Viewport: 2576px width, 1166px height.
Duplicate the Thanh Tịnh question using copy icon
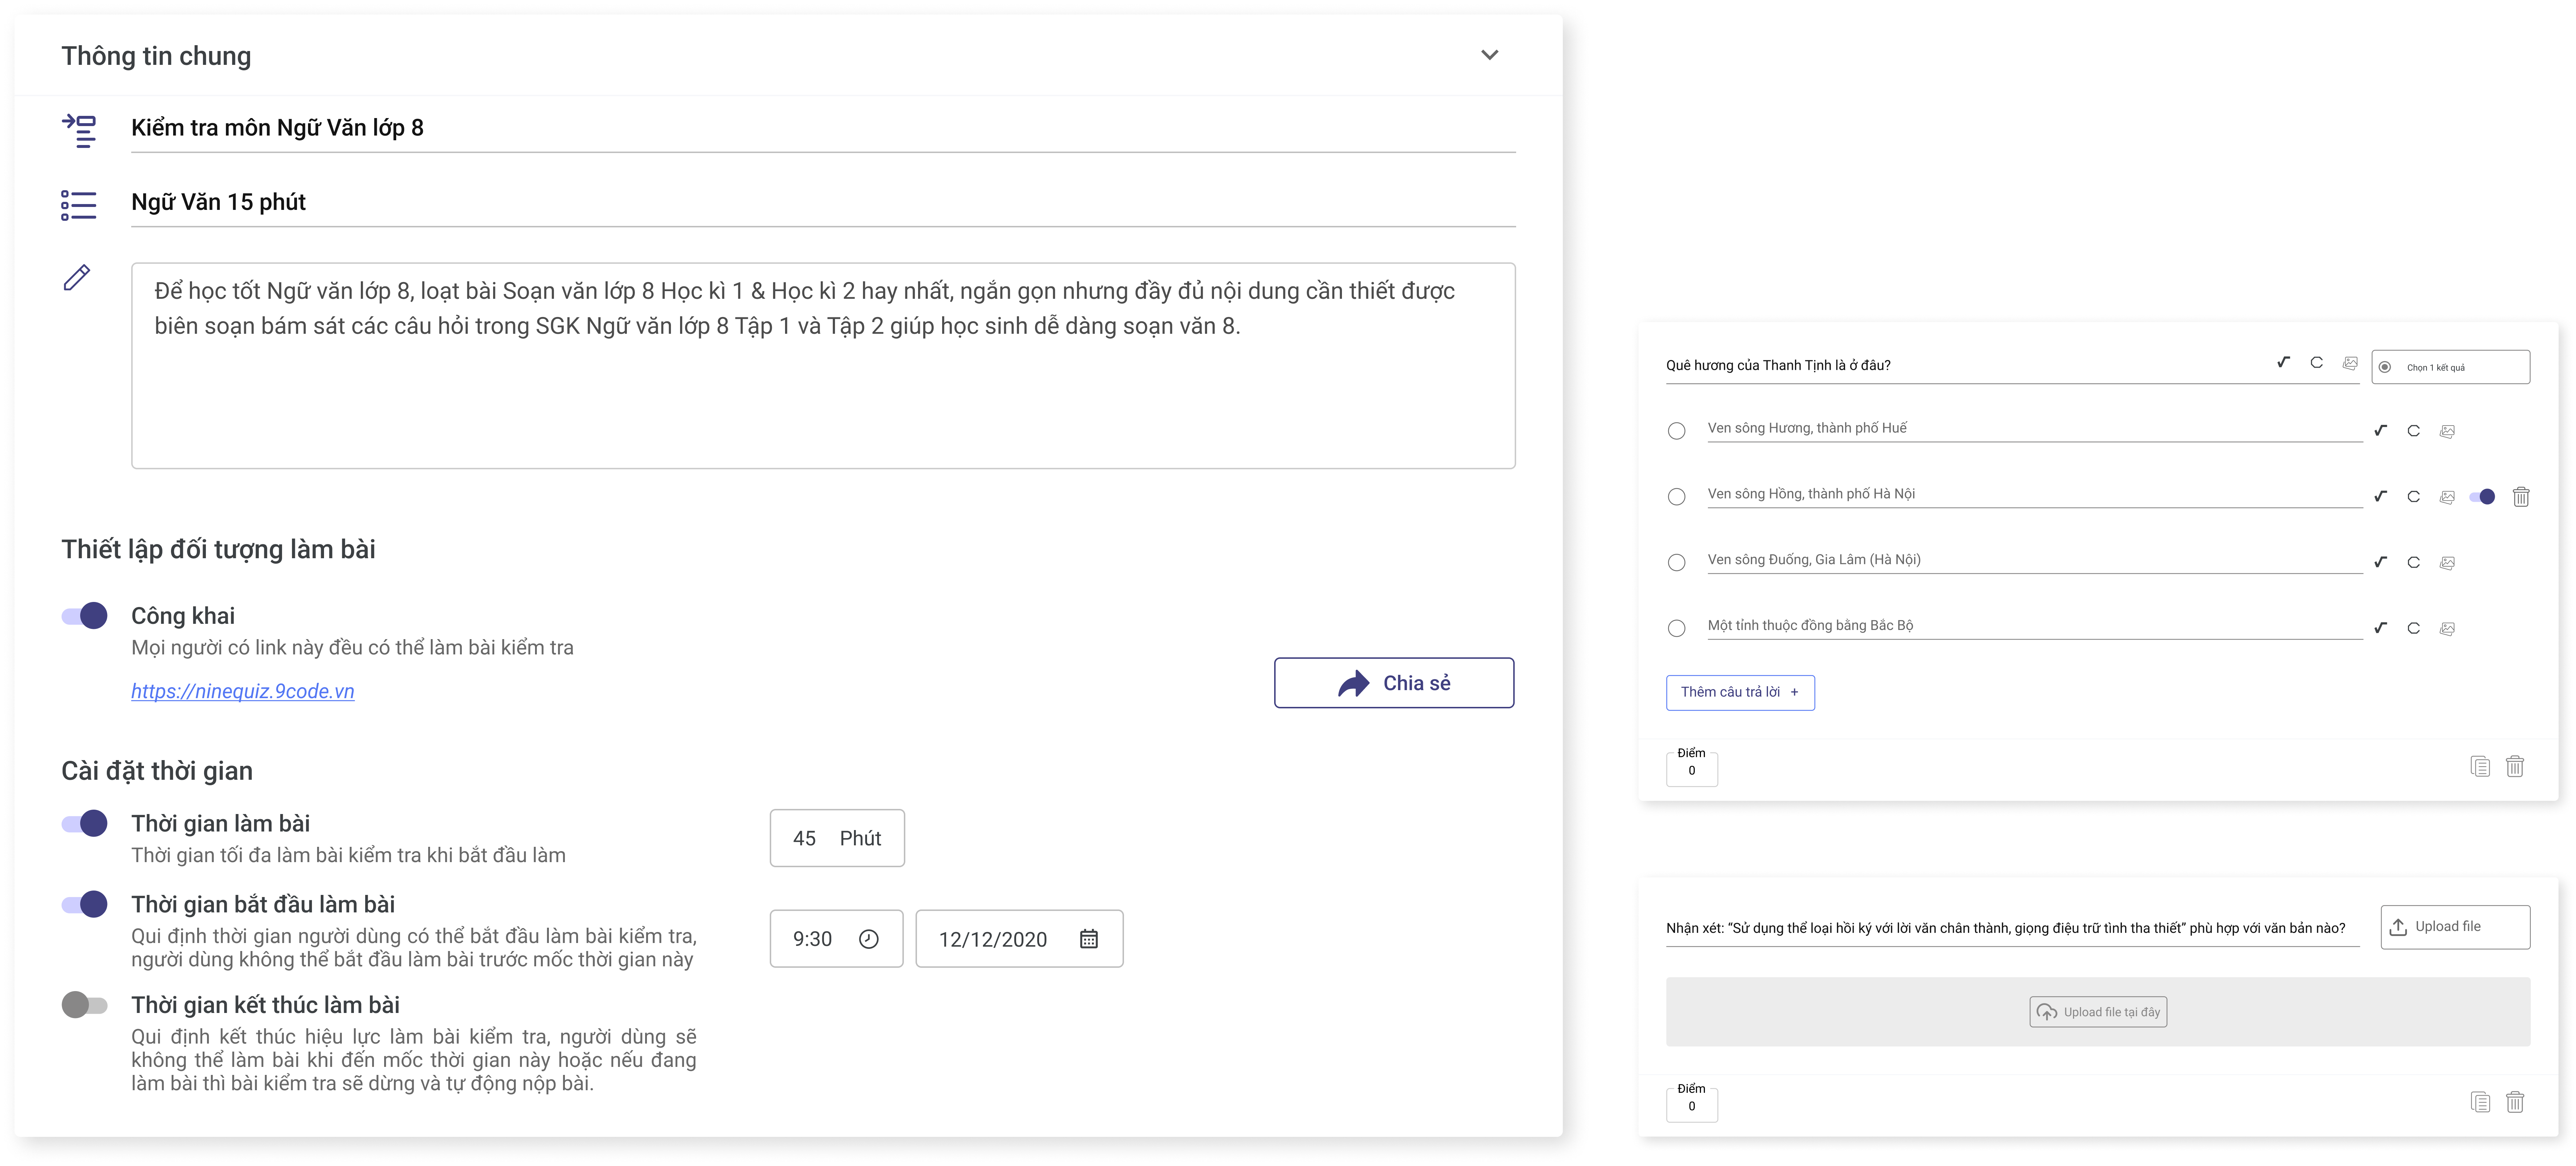[x=2480, y=766]
